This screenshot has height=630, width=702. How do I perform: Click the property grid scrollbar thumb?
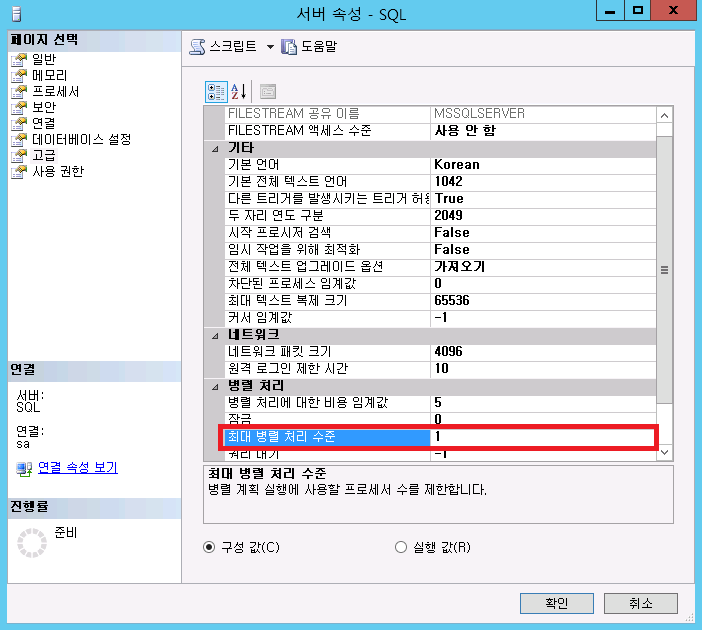pyautogui.click(x=664, y=270)
